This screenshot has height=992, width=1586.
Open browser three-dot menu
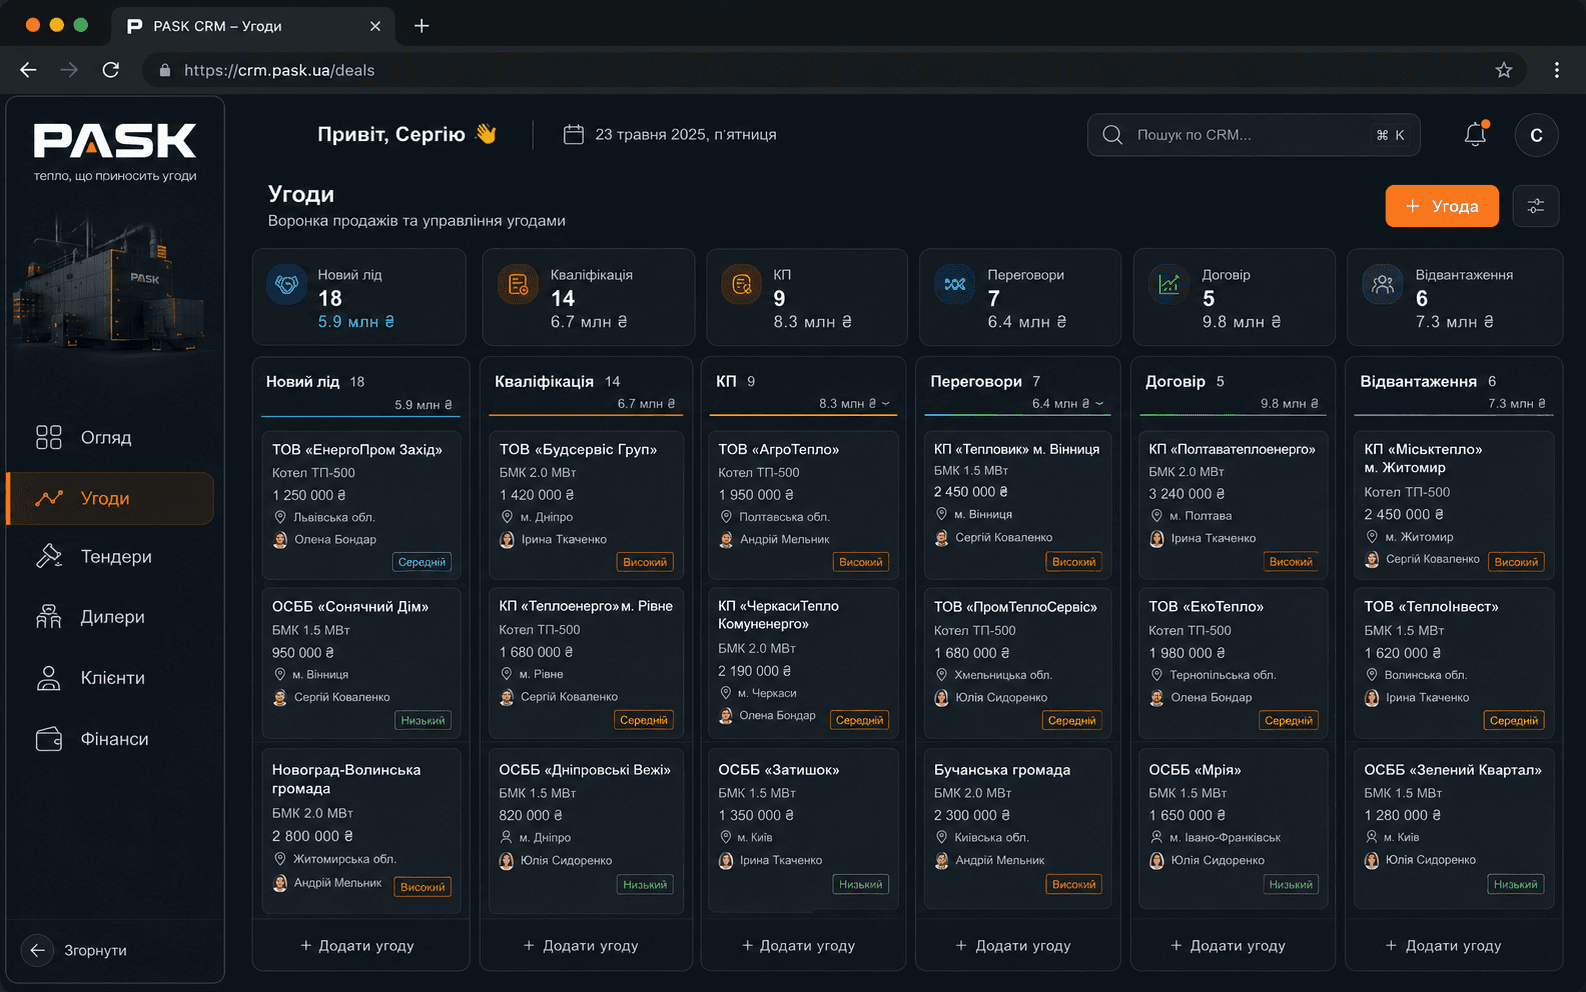1557,70
